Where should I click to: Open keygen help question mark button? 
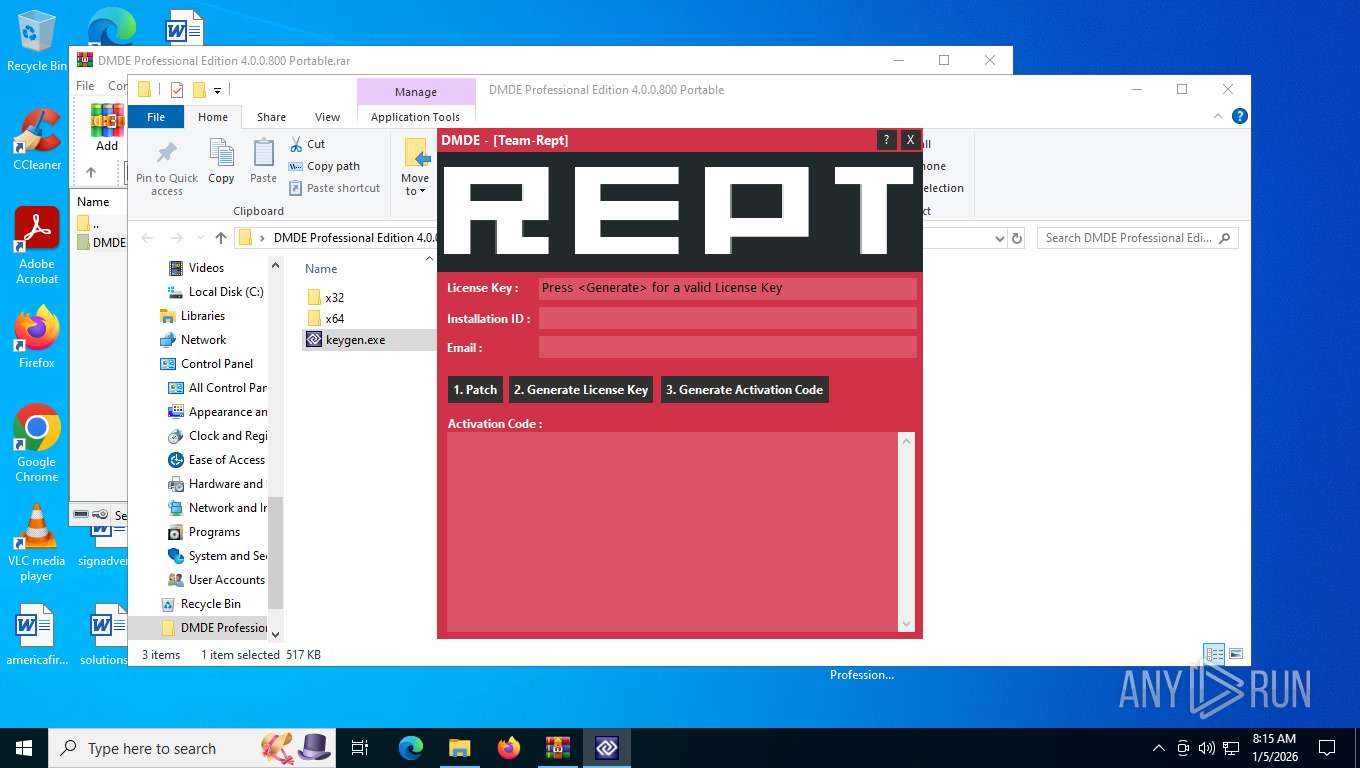[x=886, y=140]
